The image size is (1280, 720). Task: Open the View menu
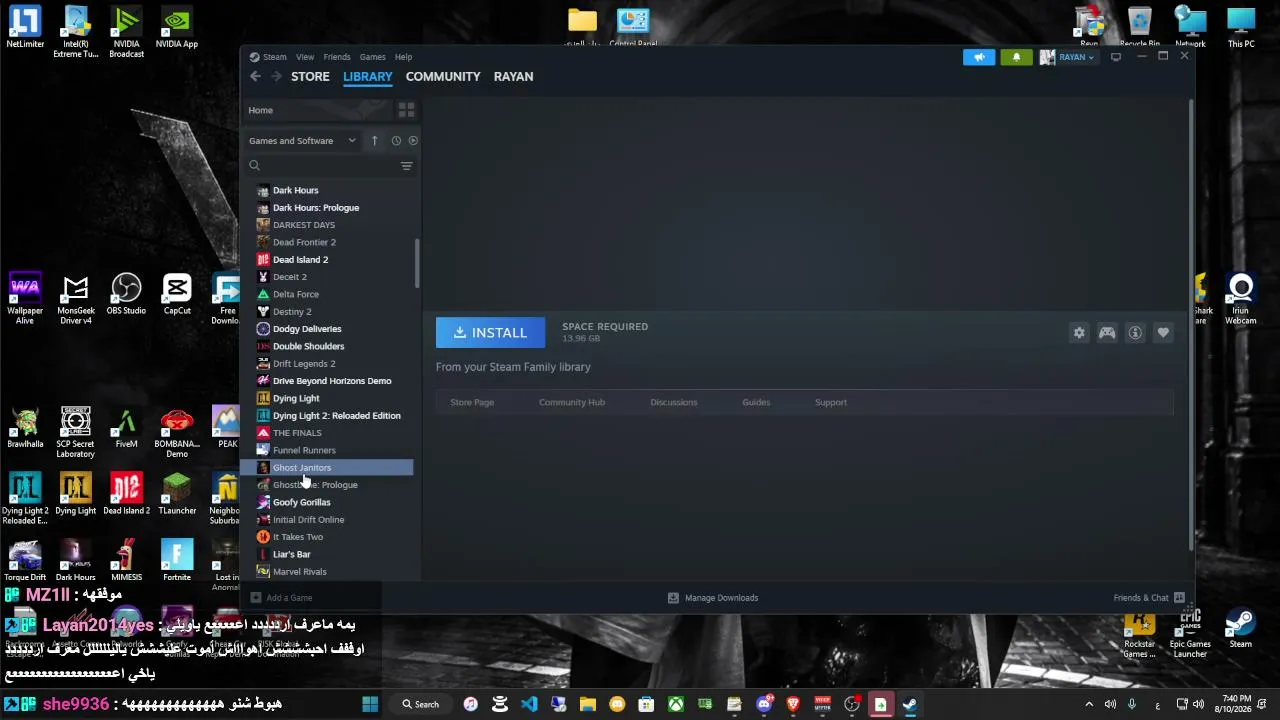305,57
